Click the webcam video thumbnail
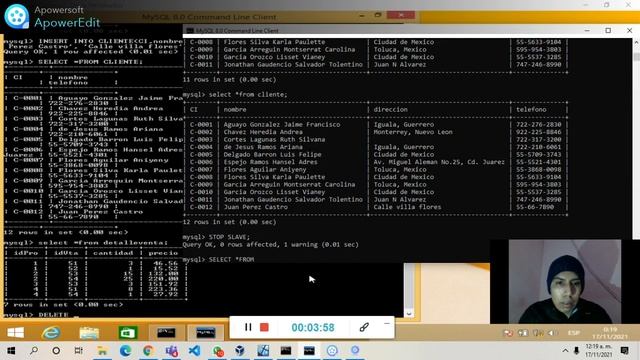Screen dimensions: 640x360 pyautogui.click(x=565, y=281)
